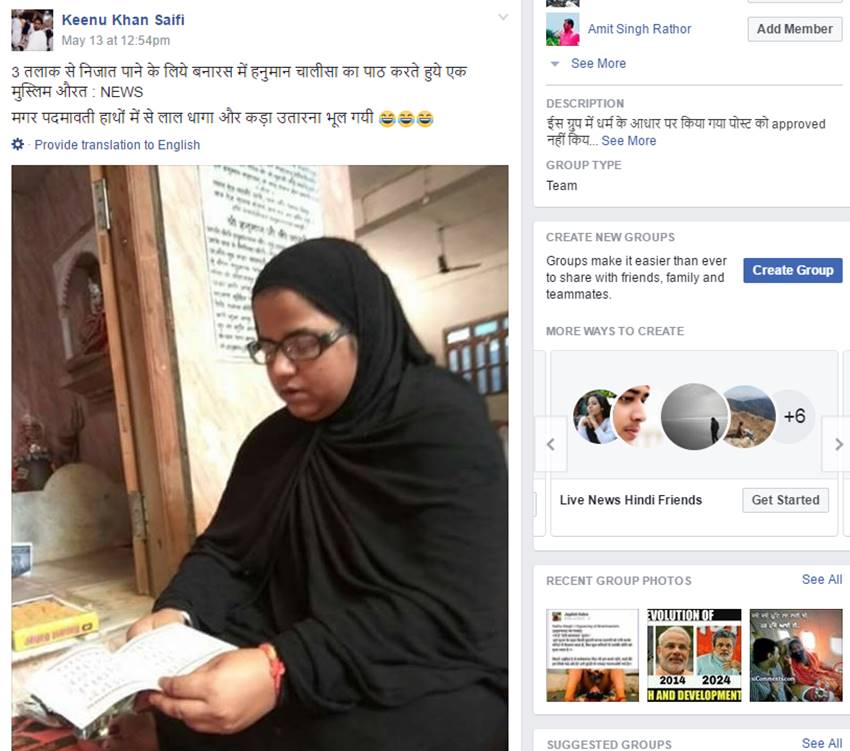
Task: Open the third recent group photo thumbnail
Action: point(796,655)
